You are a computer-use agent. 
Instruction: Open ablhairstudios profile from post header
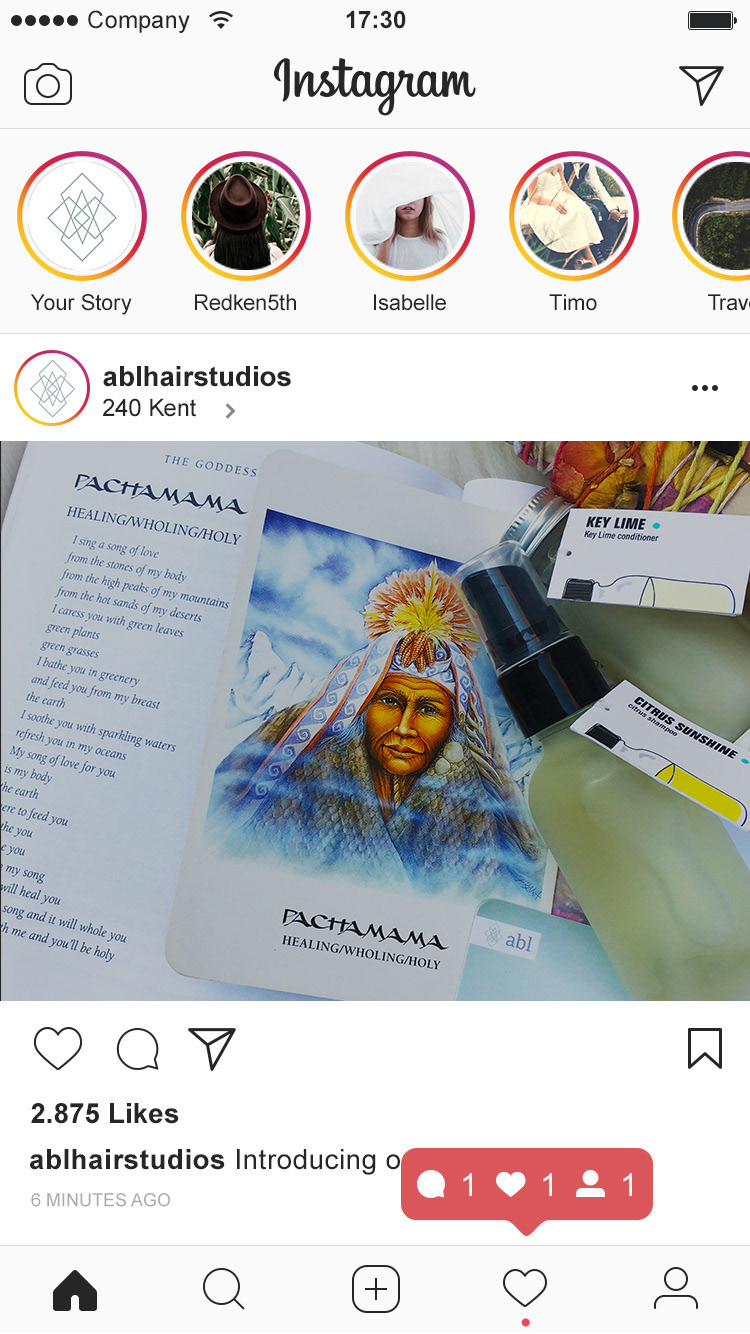point(197,377)
